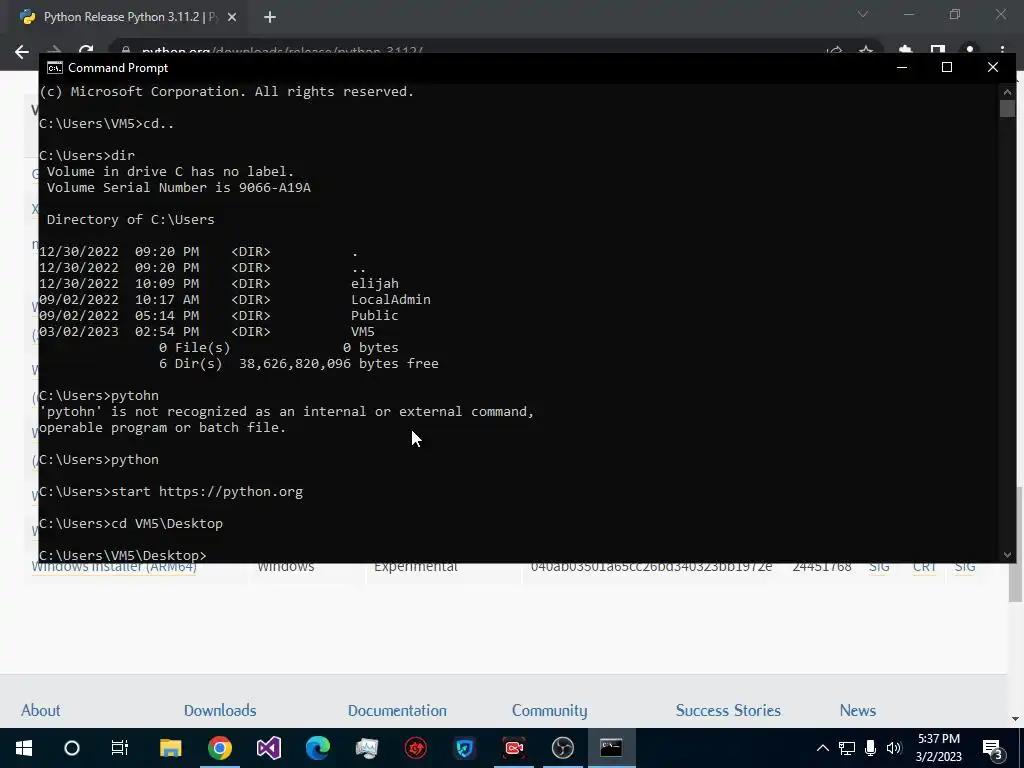Click the browser page scrollbar thumb
Image resolution: width=1024 pixels, height=768 pixels.
tap(1016, 544)
